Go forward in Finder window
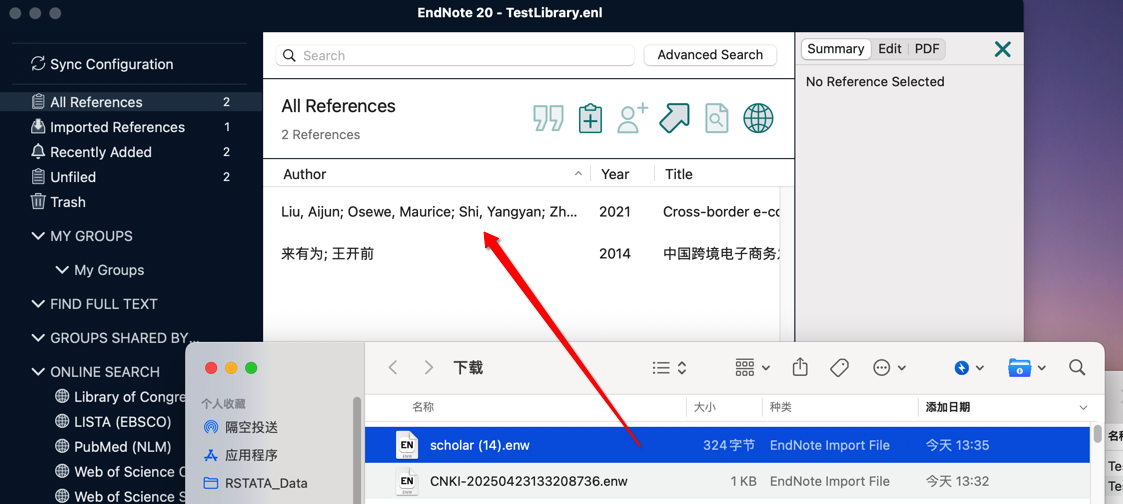 click(428, 368)
